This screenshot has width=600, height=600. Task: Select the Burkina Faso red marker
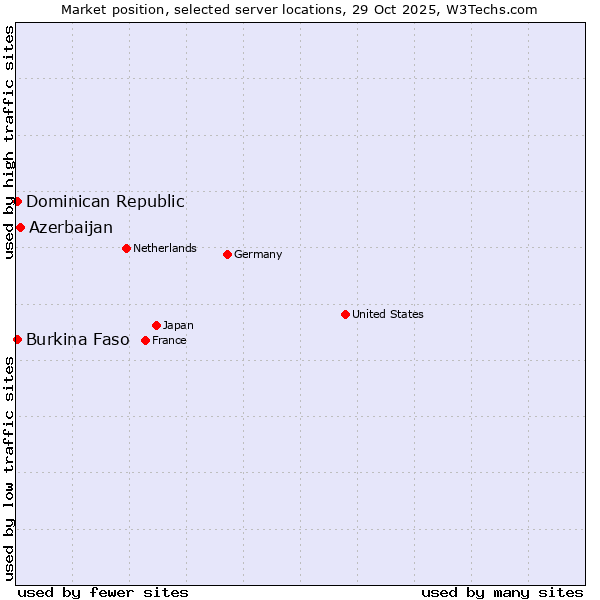(x=17, y=339)
